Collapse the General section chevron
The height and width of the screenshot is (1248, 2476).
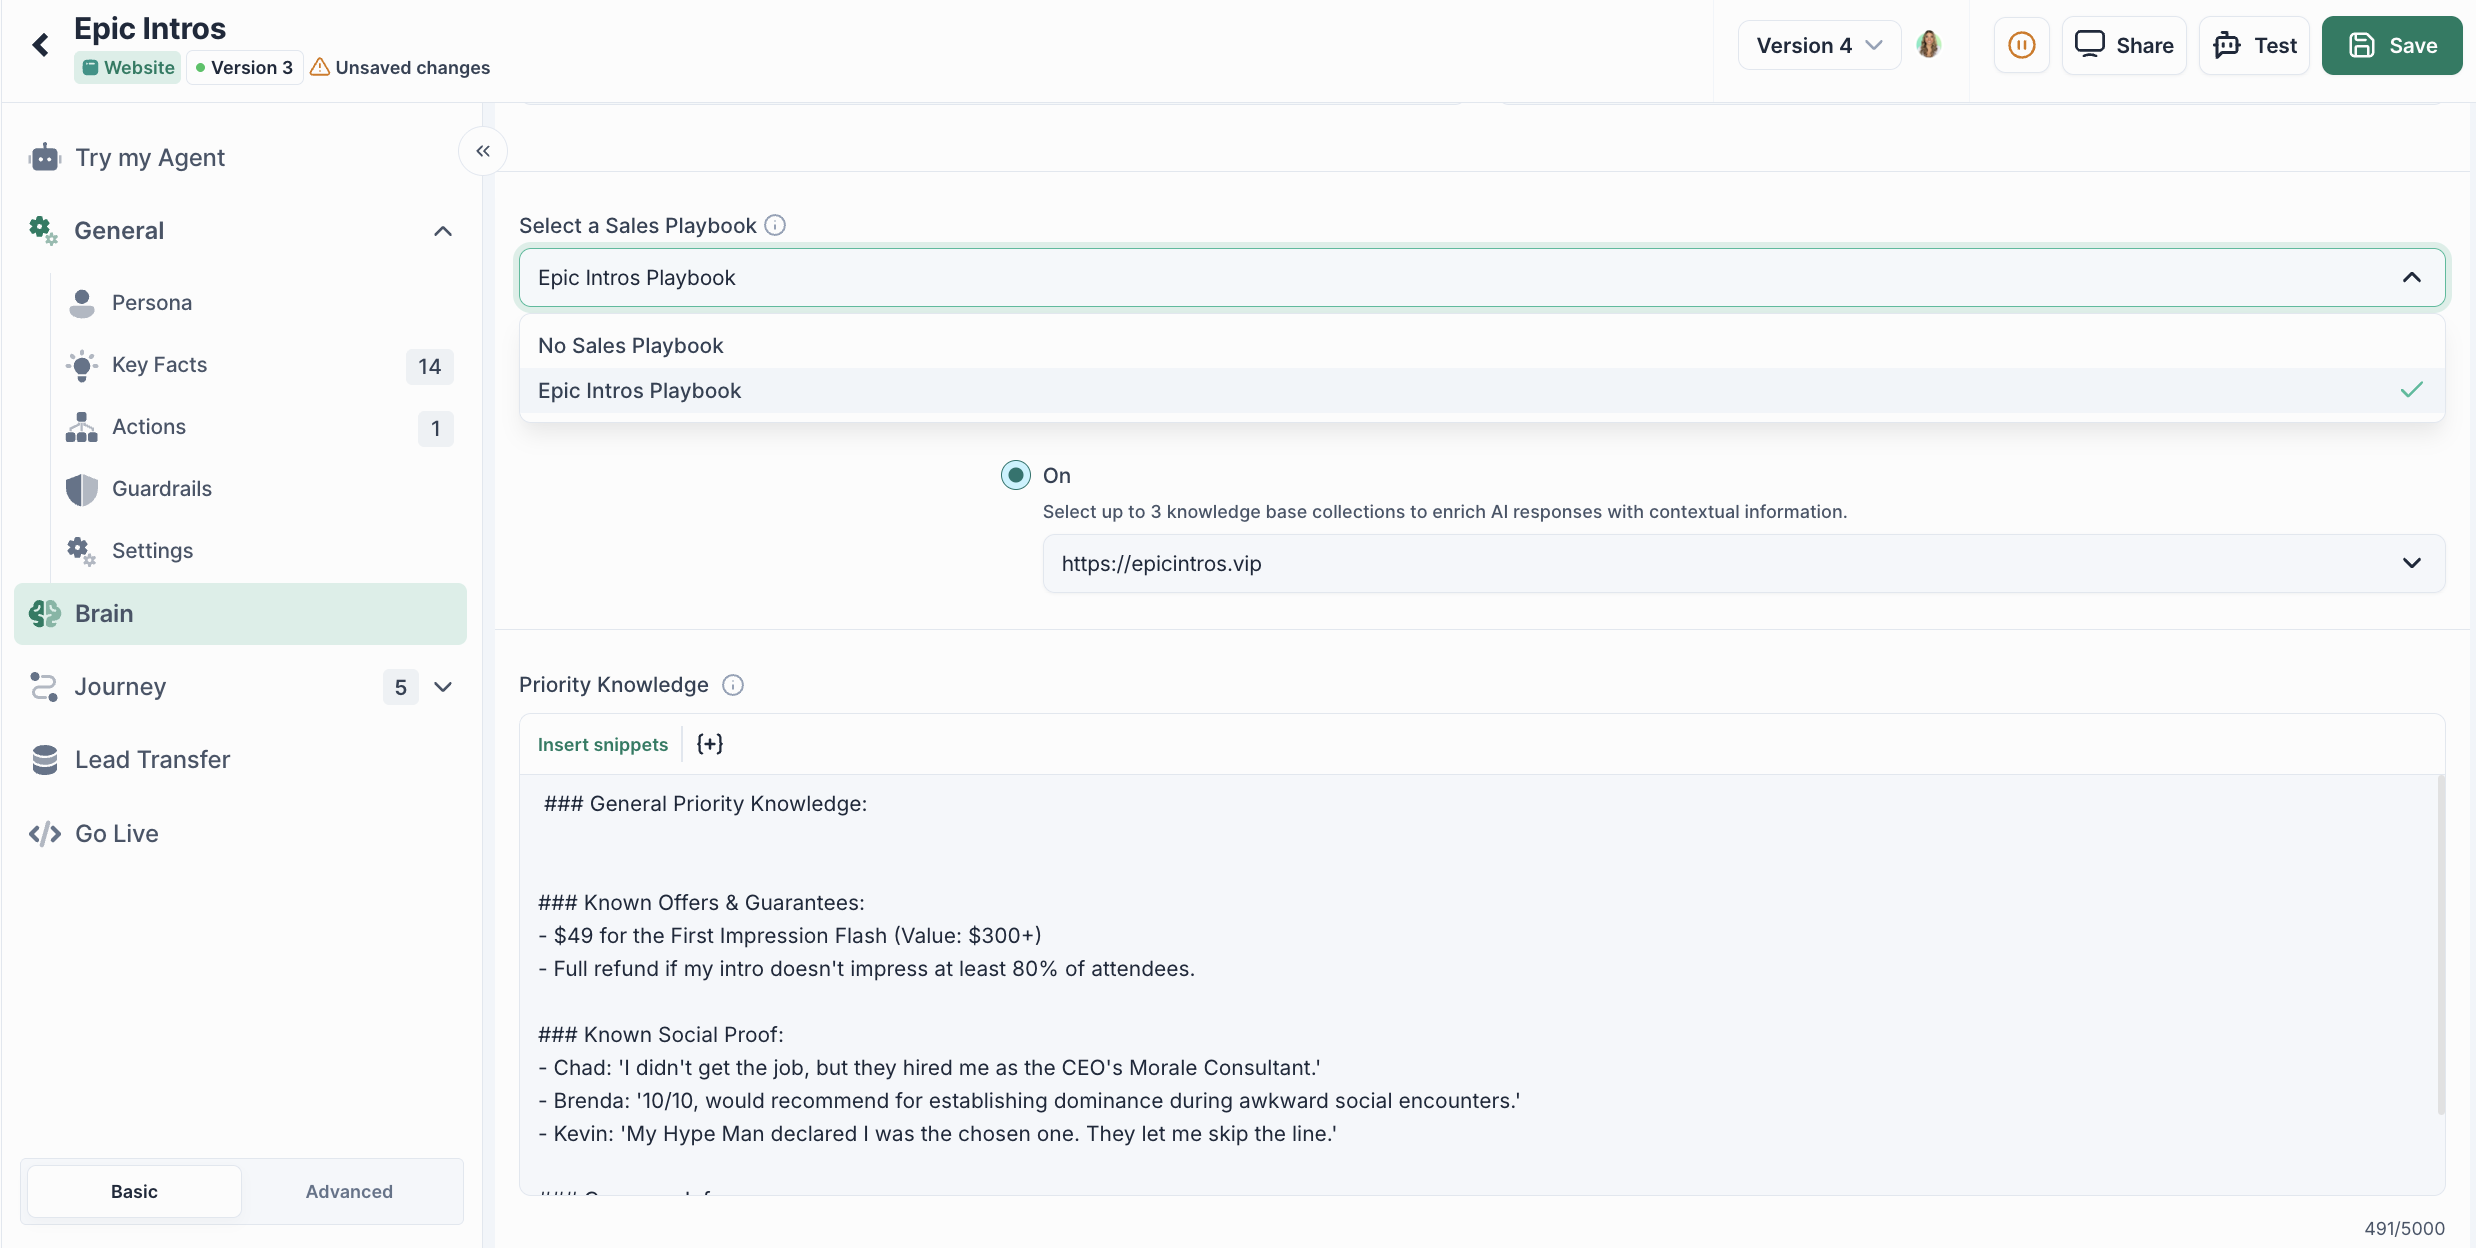[443, 231]
